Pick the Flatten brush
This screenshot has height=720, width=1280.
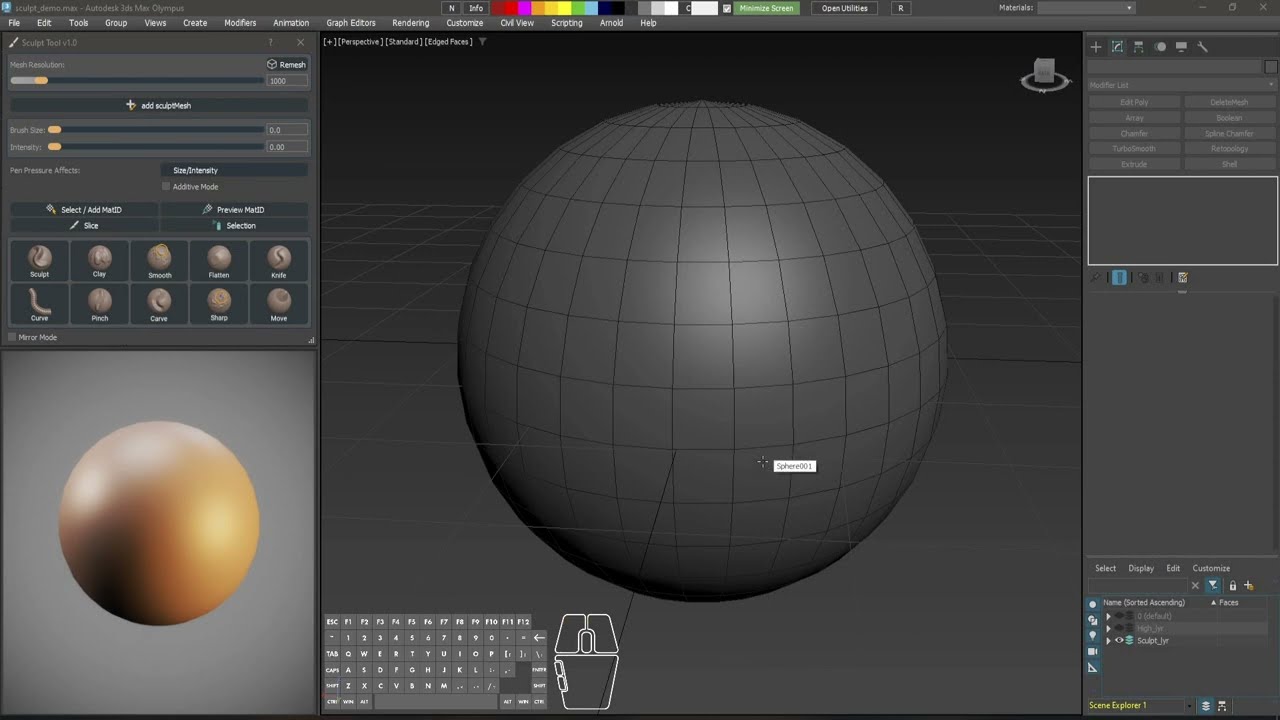point(219,261)
